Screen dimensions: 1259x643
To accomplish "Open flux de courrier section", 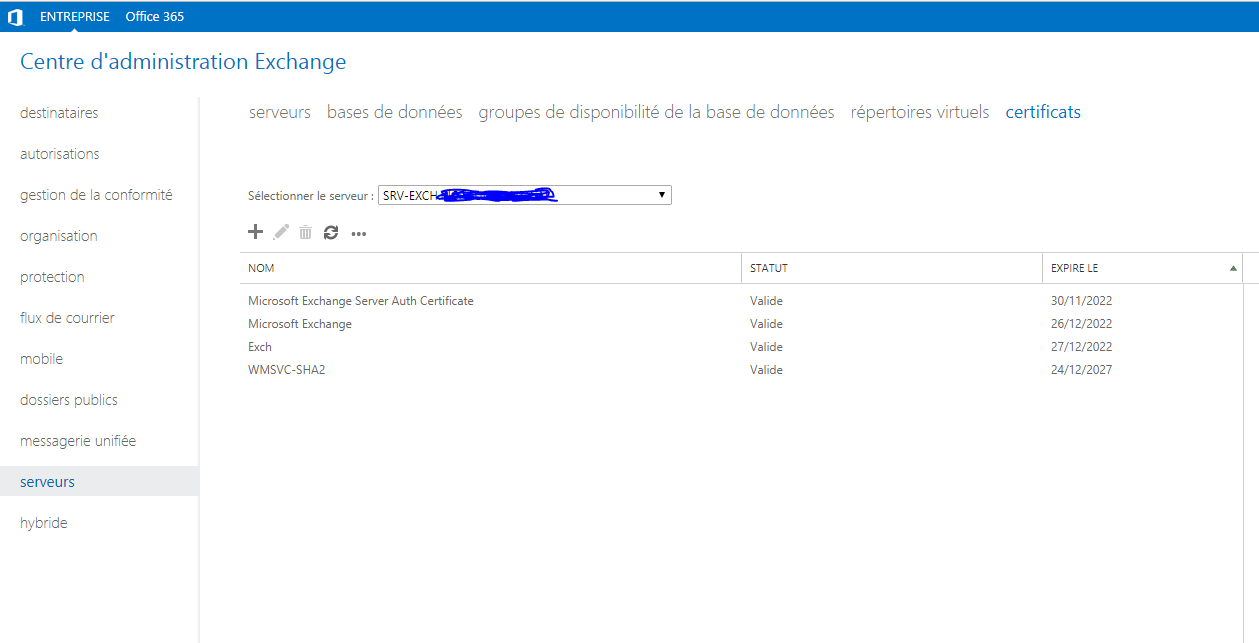I will 67,318.
